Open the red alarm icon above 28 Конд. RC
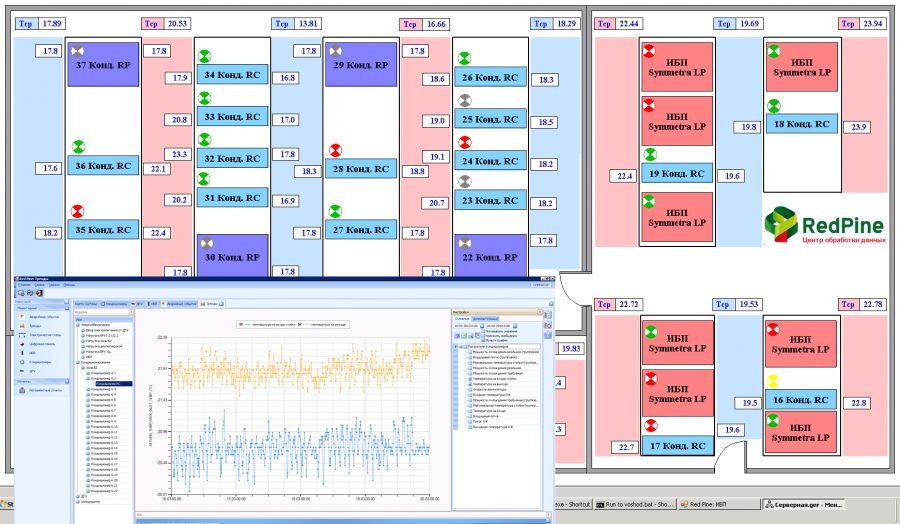The image size is (900, 524). click(335, 150)
